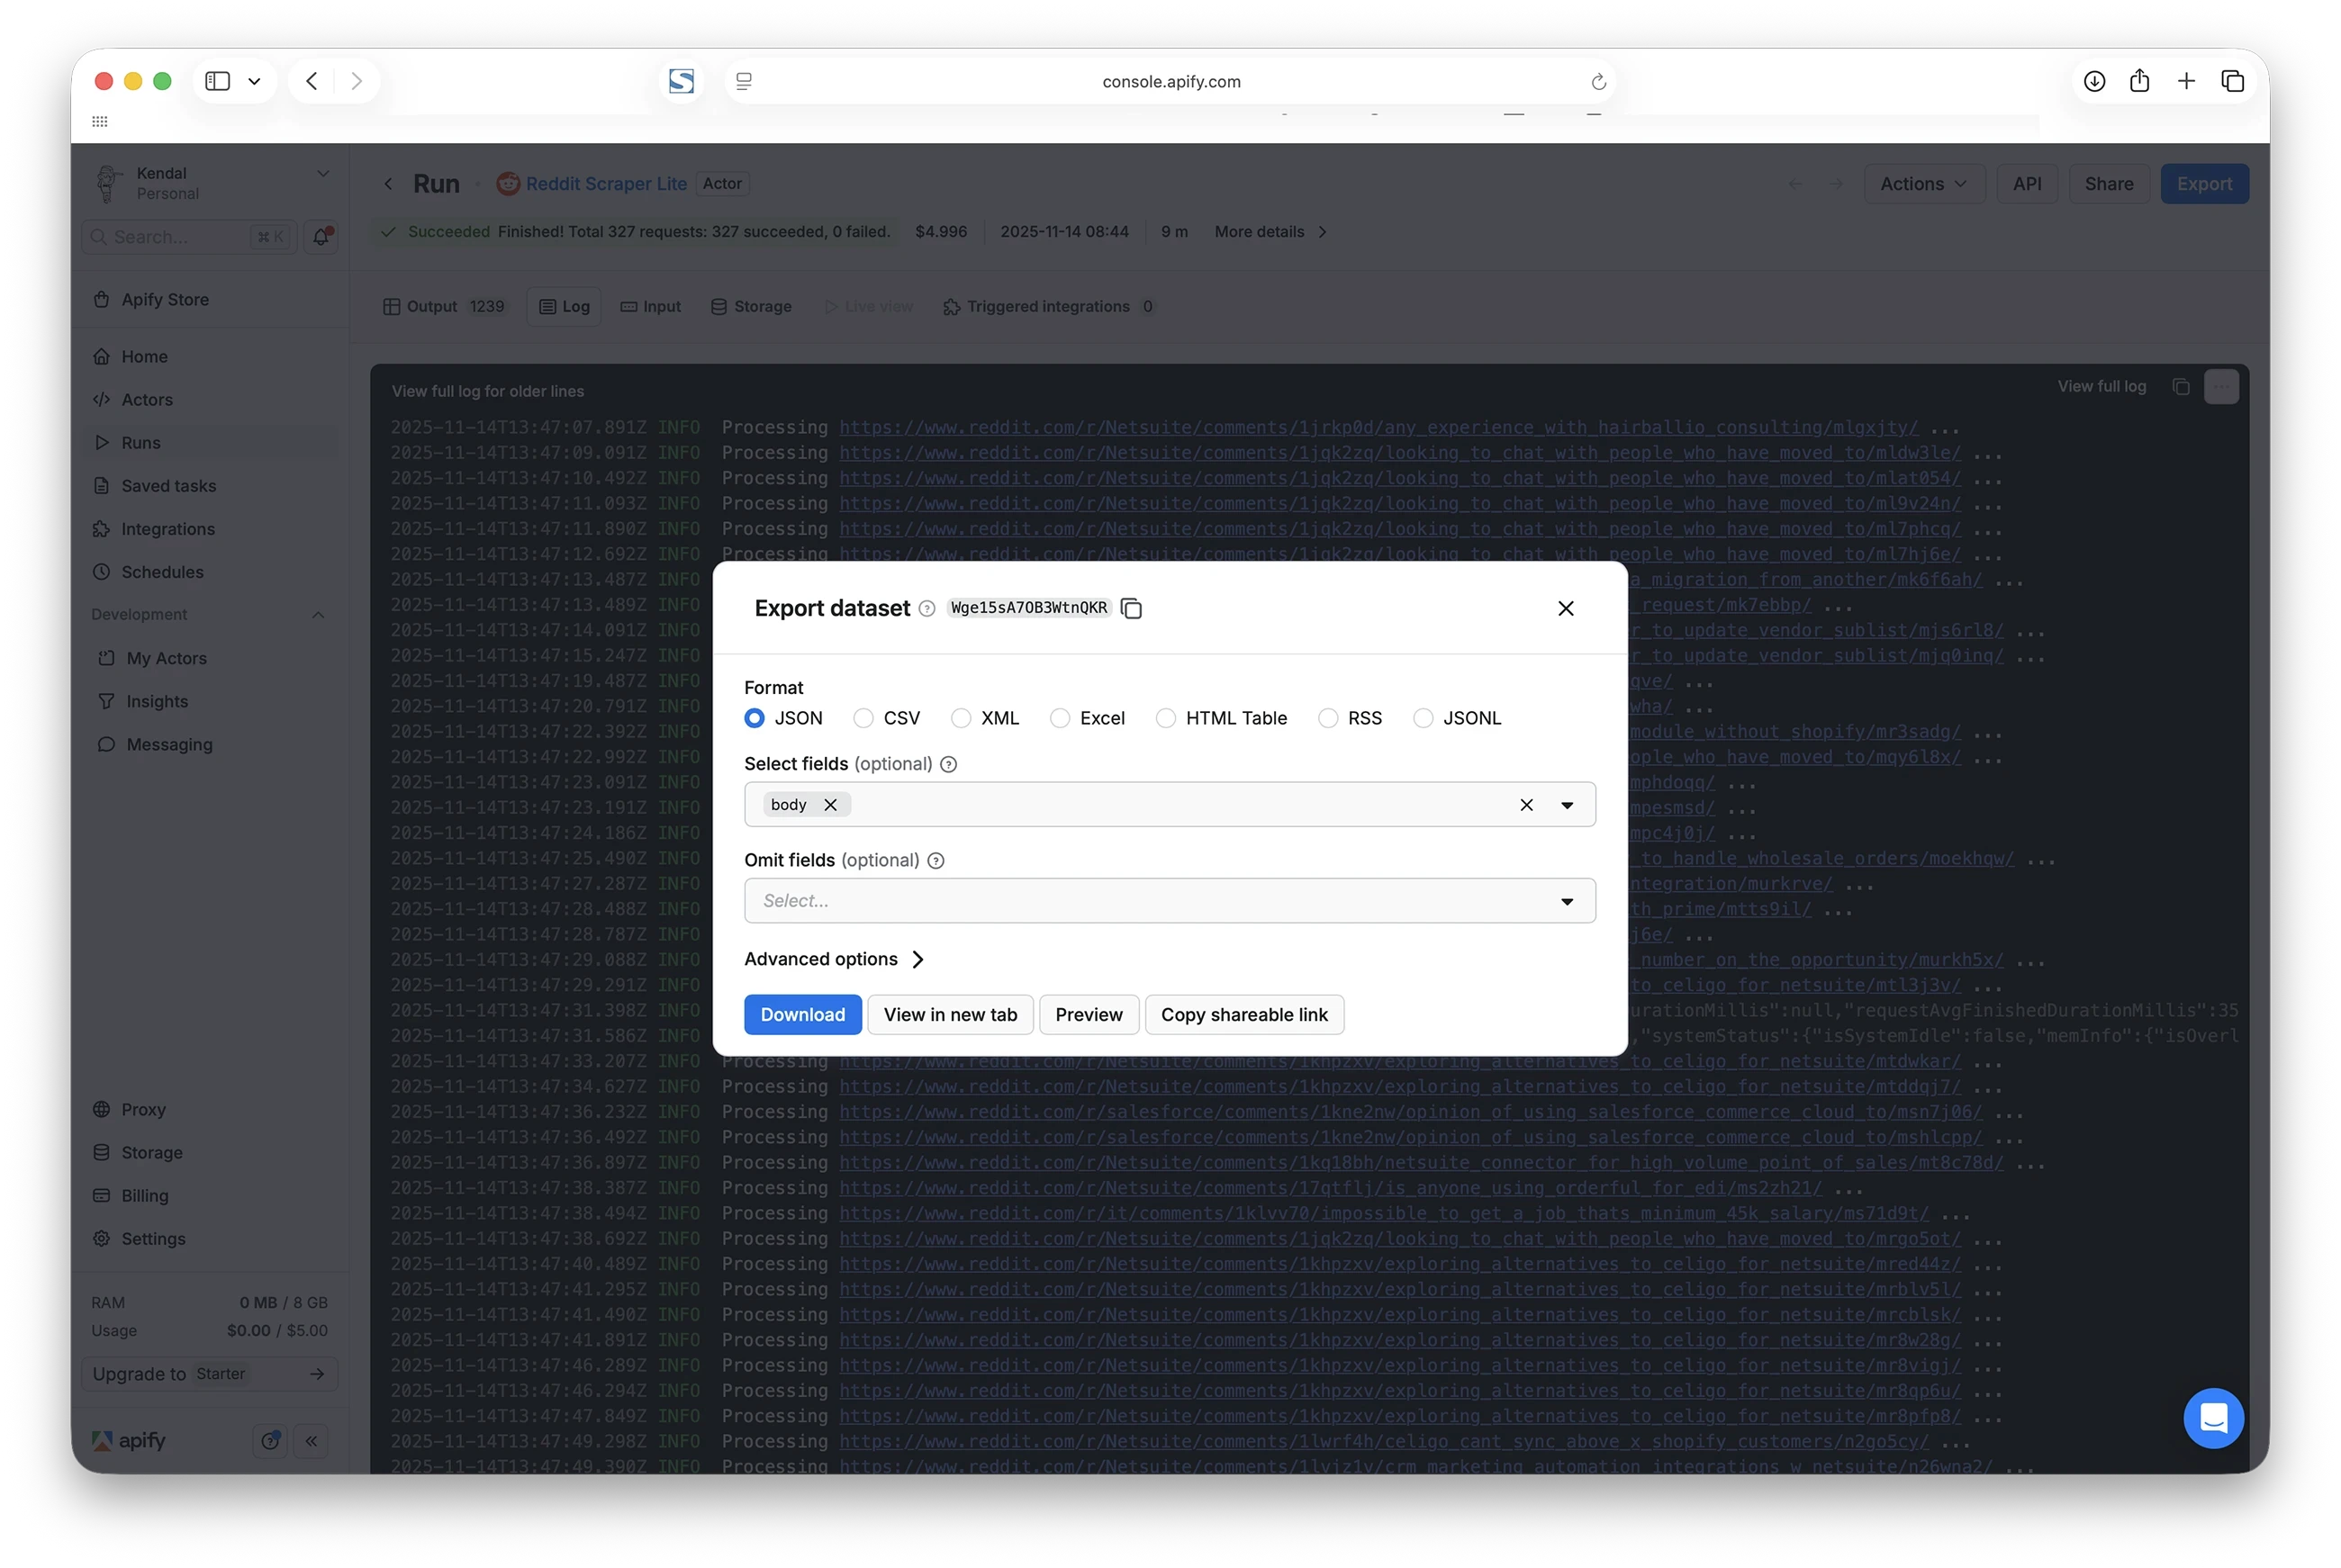Switch to the Log tab
Screen dimensions: 2341x1568
click(563, 307)
